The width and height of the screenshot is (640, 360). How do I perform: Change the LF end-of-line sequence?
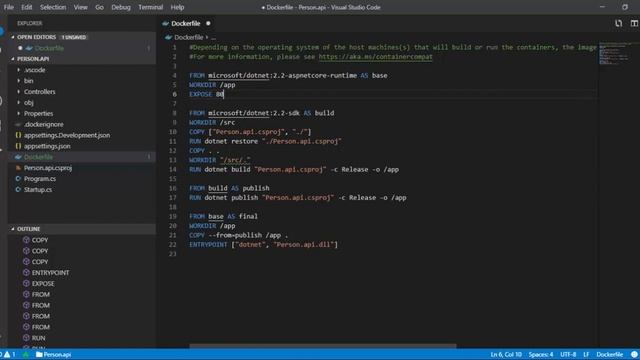point(586,354)
